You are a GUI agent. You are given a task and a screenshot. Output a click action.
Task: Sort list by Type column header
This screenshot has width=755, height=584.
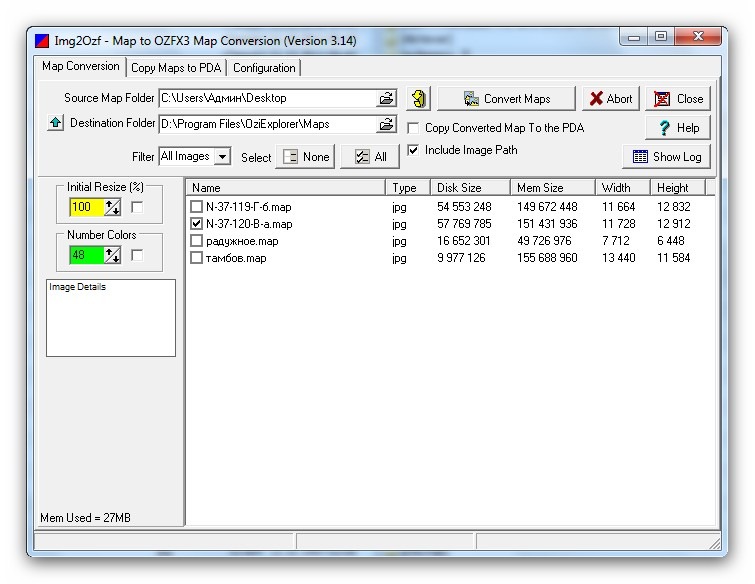[x=407, y=188]
